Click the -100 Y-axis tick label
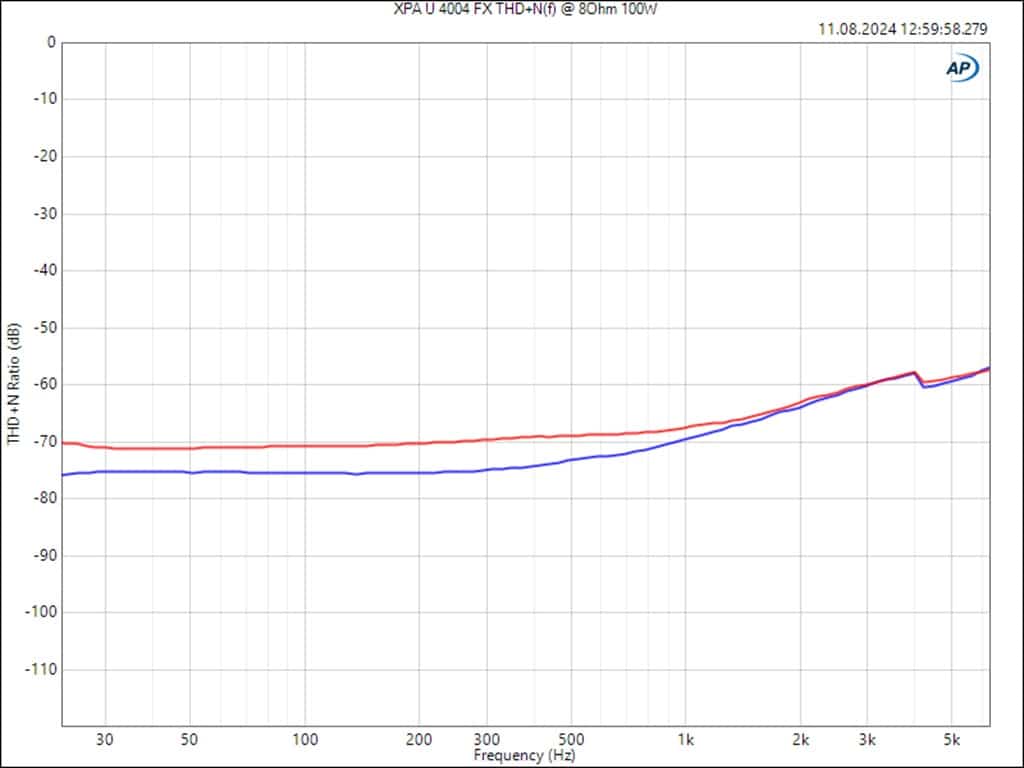The image size is (1024, 768). (41, 613)
